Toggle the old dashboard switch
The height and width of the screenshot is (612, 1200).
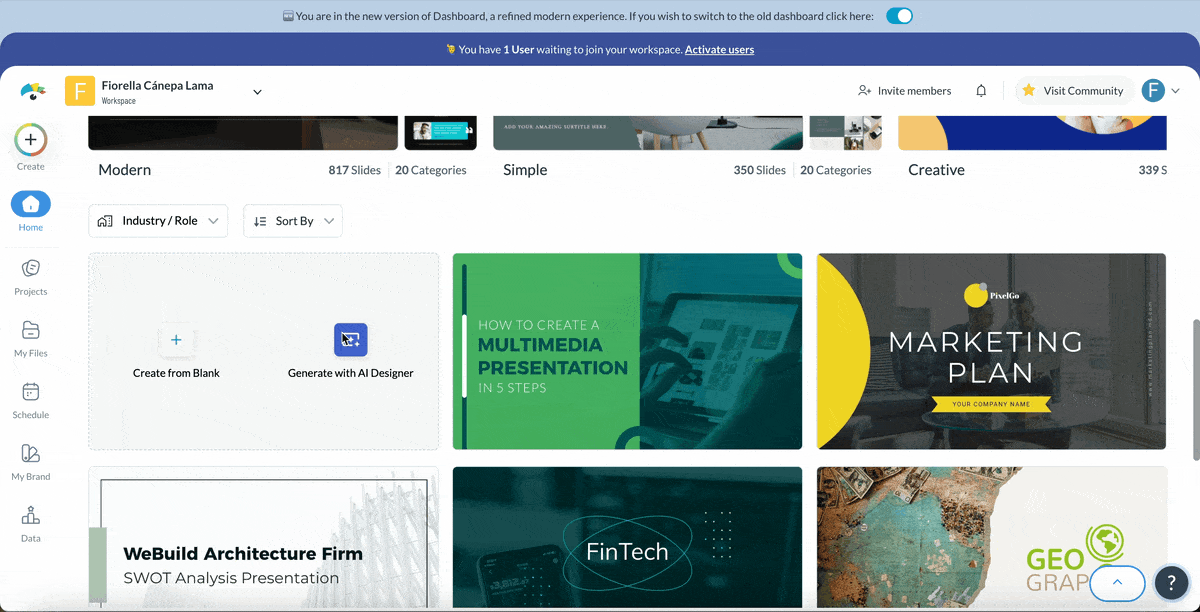pyautogui.click(x=899, y=16)
